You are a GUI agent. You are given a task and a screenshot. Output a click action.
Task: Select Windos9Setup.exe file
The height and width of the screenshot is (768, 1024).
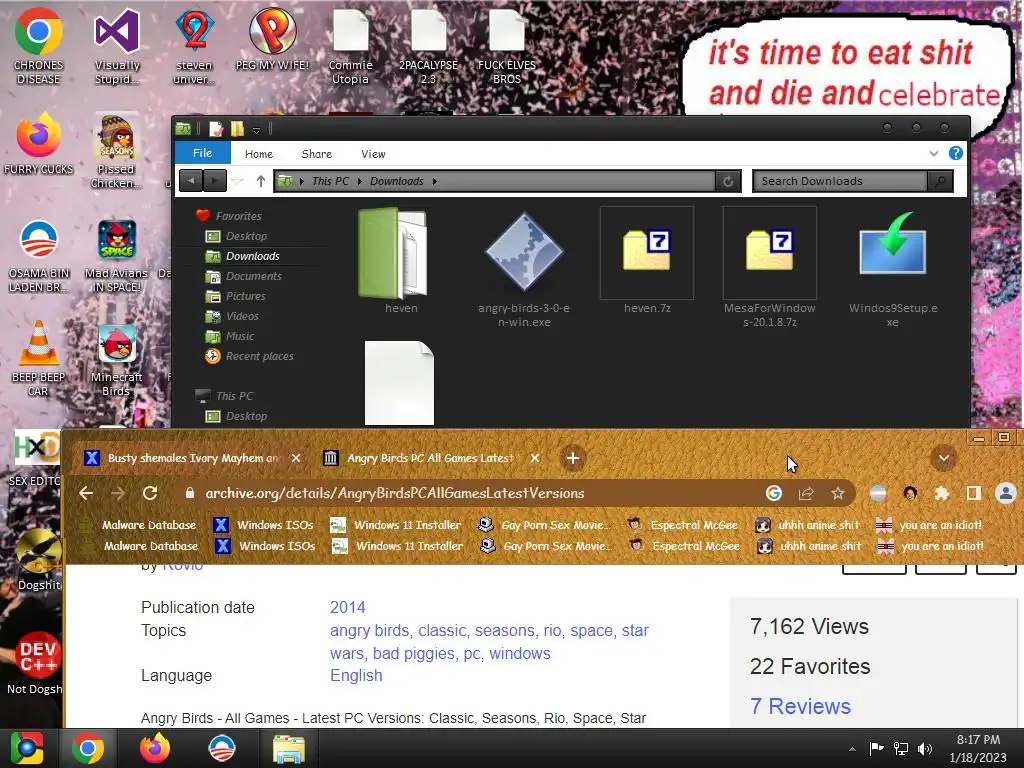[x=893, y=269]
